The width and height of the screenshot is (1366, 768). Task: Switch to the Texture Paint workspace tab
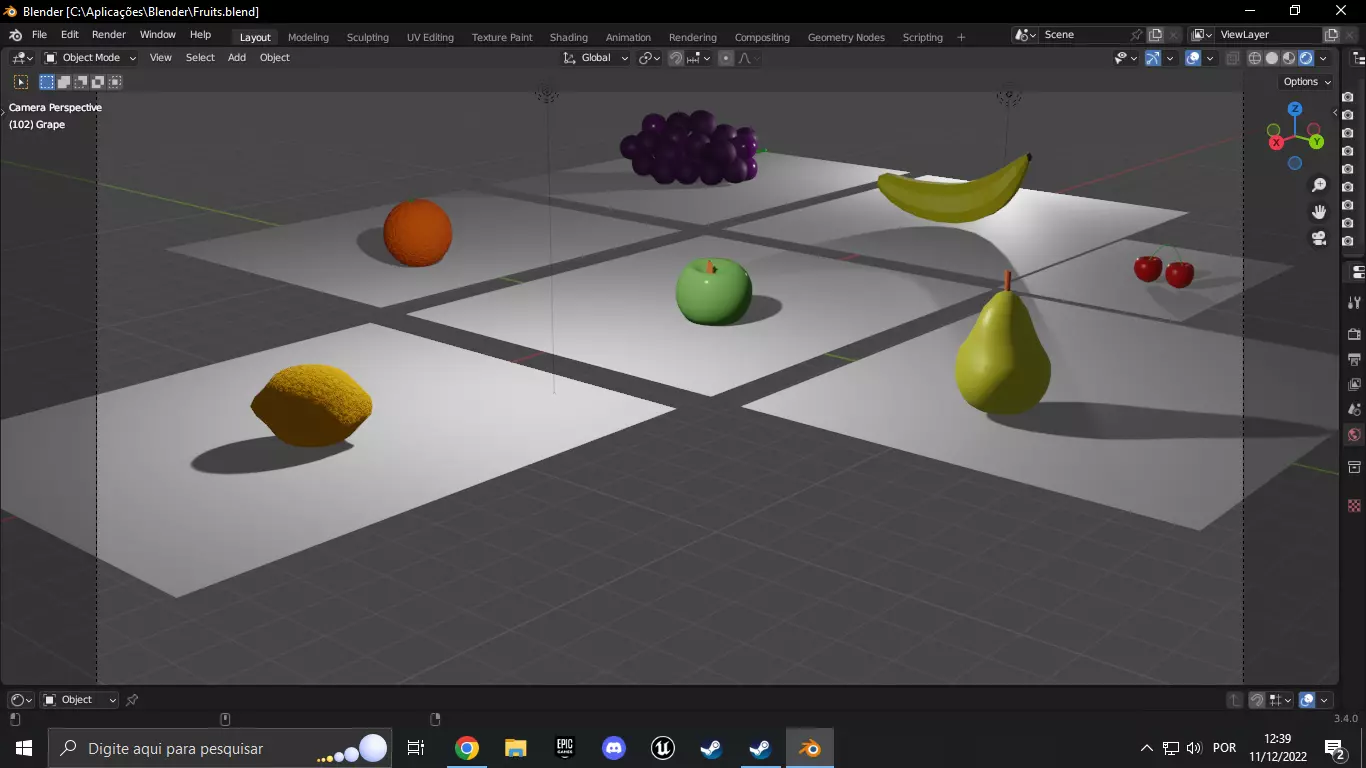(502, 37)
